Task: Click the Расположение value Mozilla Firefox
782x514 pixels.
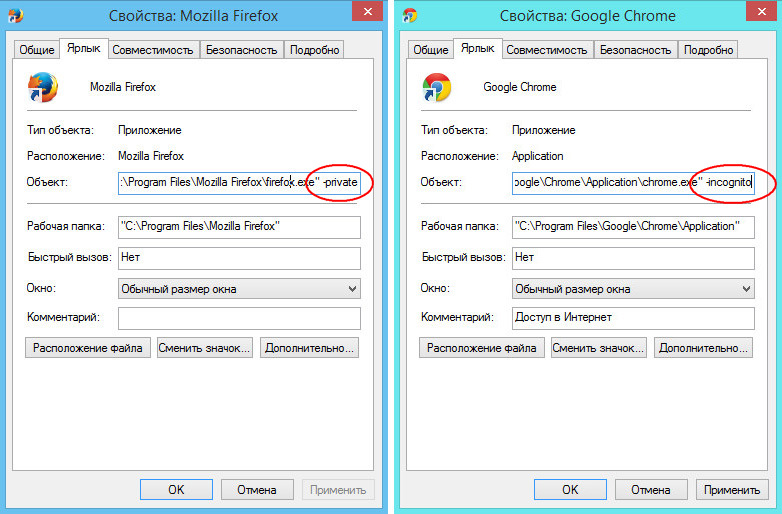Action: coord(151,156)
